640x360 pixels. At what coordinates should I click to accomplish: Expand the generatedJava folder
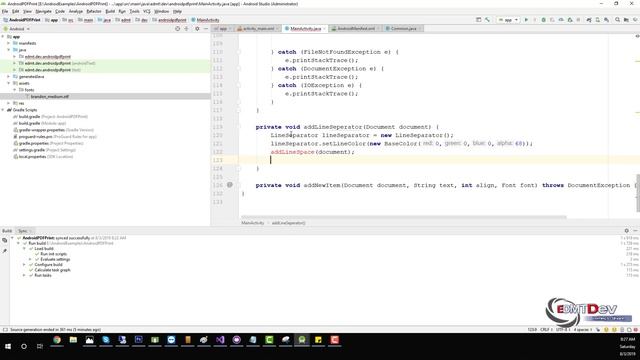tap(9, 77)
